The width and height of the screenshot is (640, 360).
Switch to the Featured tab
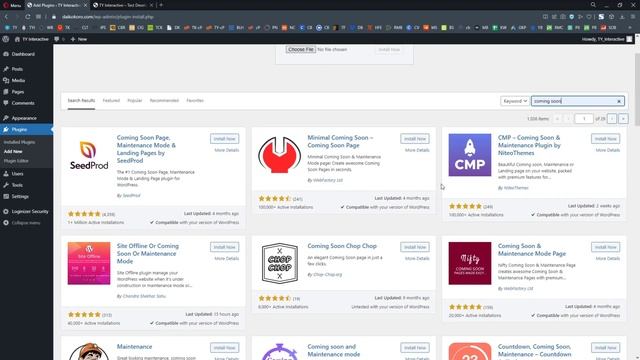tap(111, 100)
